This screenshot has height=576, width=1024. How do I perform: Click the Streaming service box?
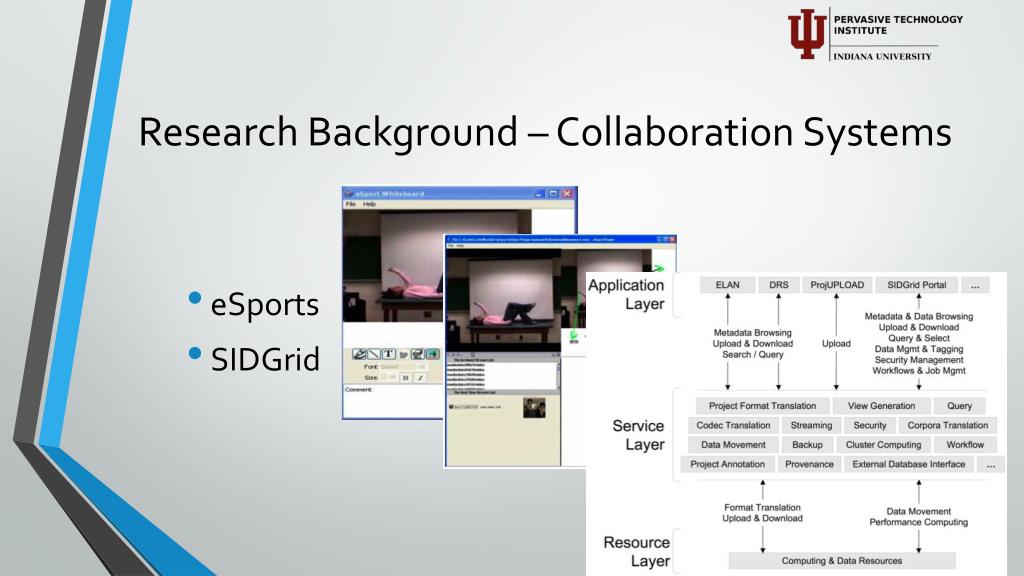[x=811, y=425]
